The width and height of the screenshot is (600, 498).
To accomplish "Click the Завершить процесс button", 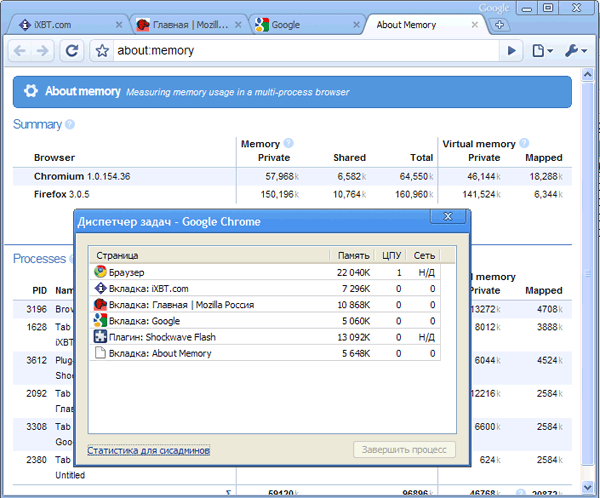I will (404, 450).
